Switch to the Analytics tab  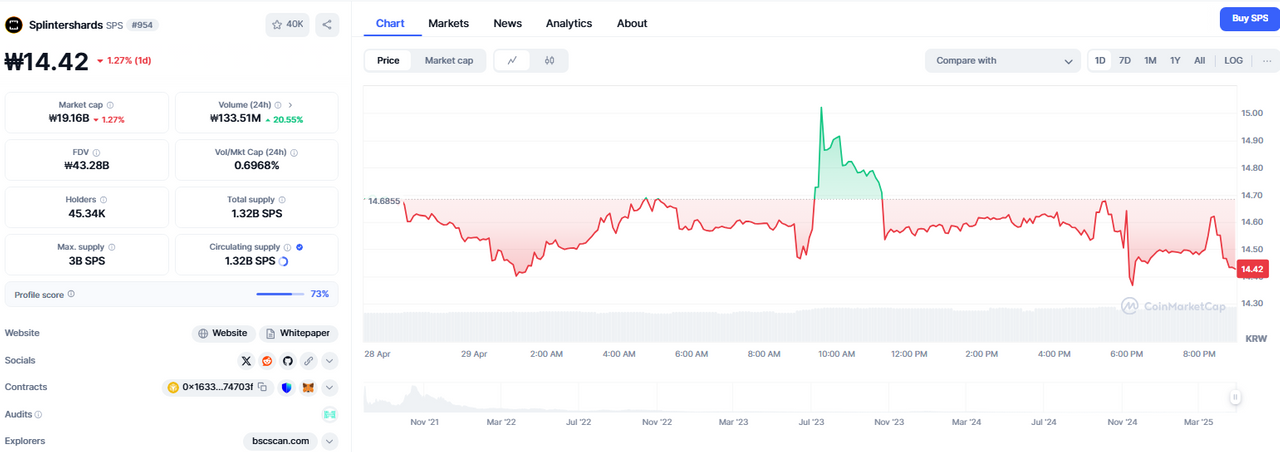point(569,23)
